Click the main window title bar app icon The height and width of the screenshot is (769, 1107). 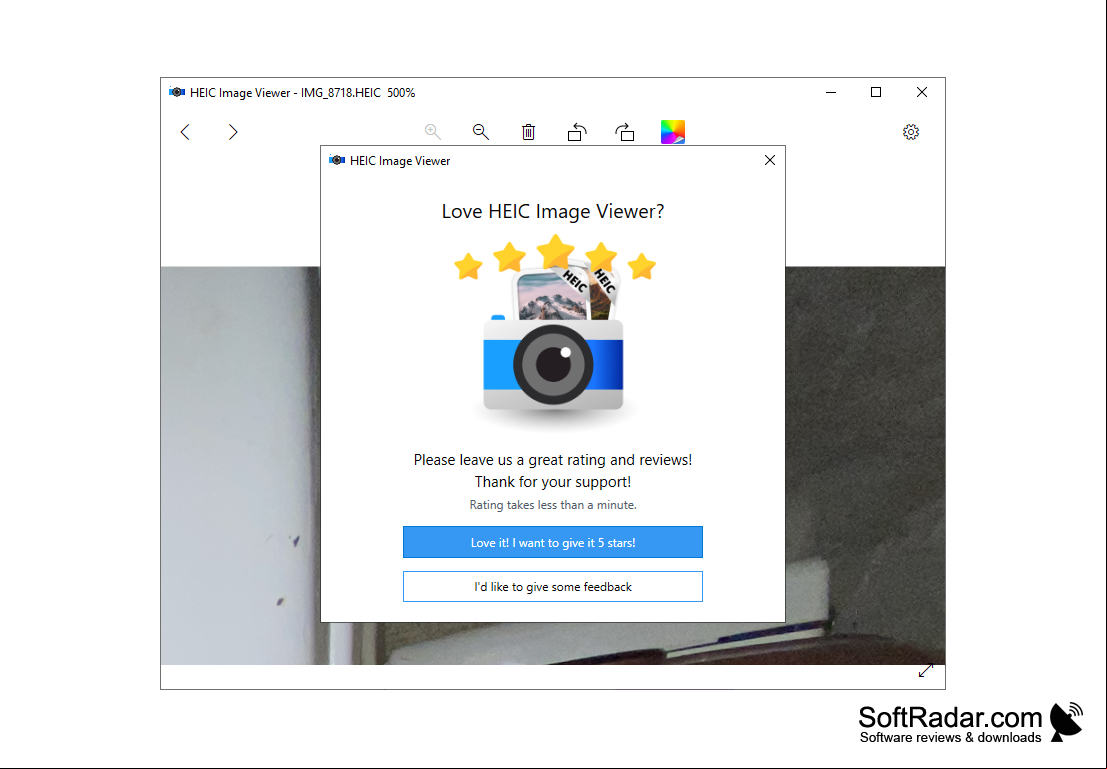[176, 93]
